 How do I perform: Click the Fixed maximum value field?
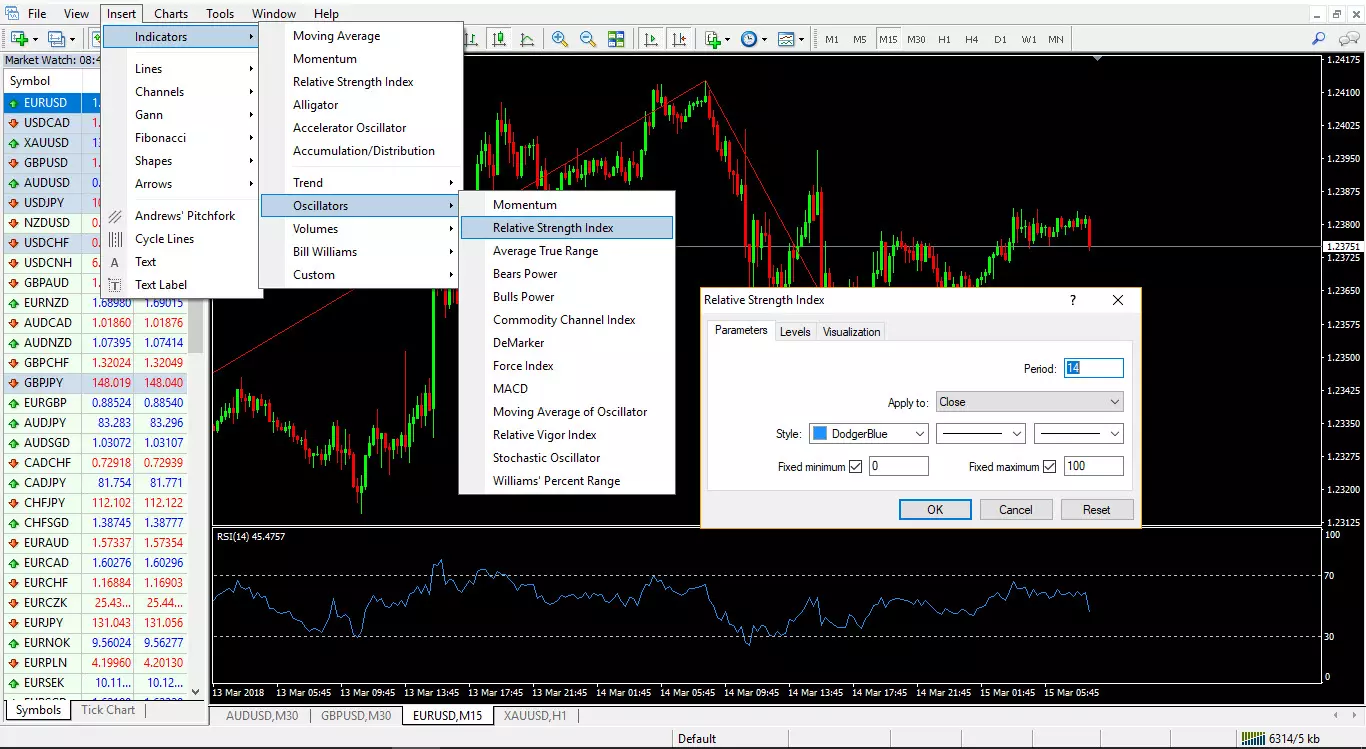pos(1093,466)
